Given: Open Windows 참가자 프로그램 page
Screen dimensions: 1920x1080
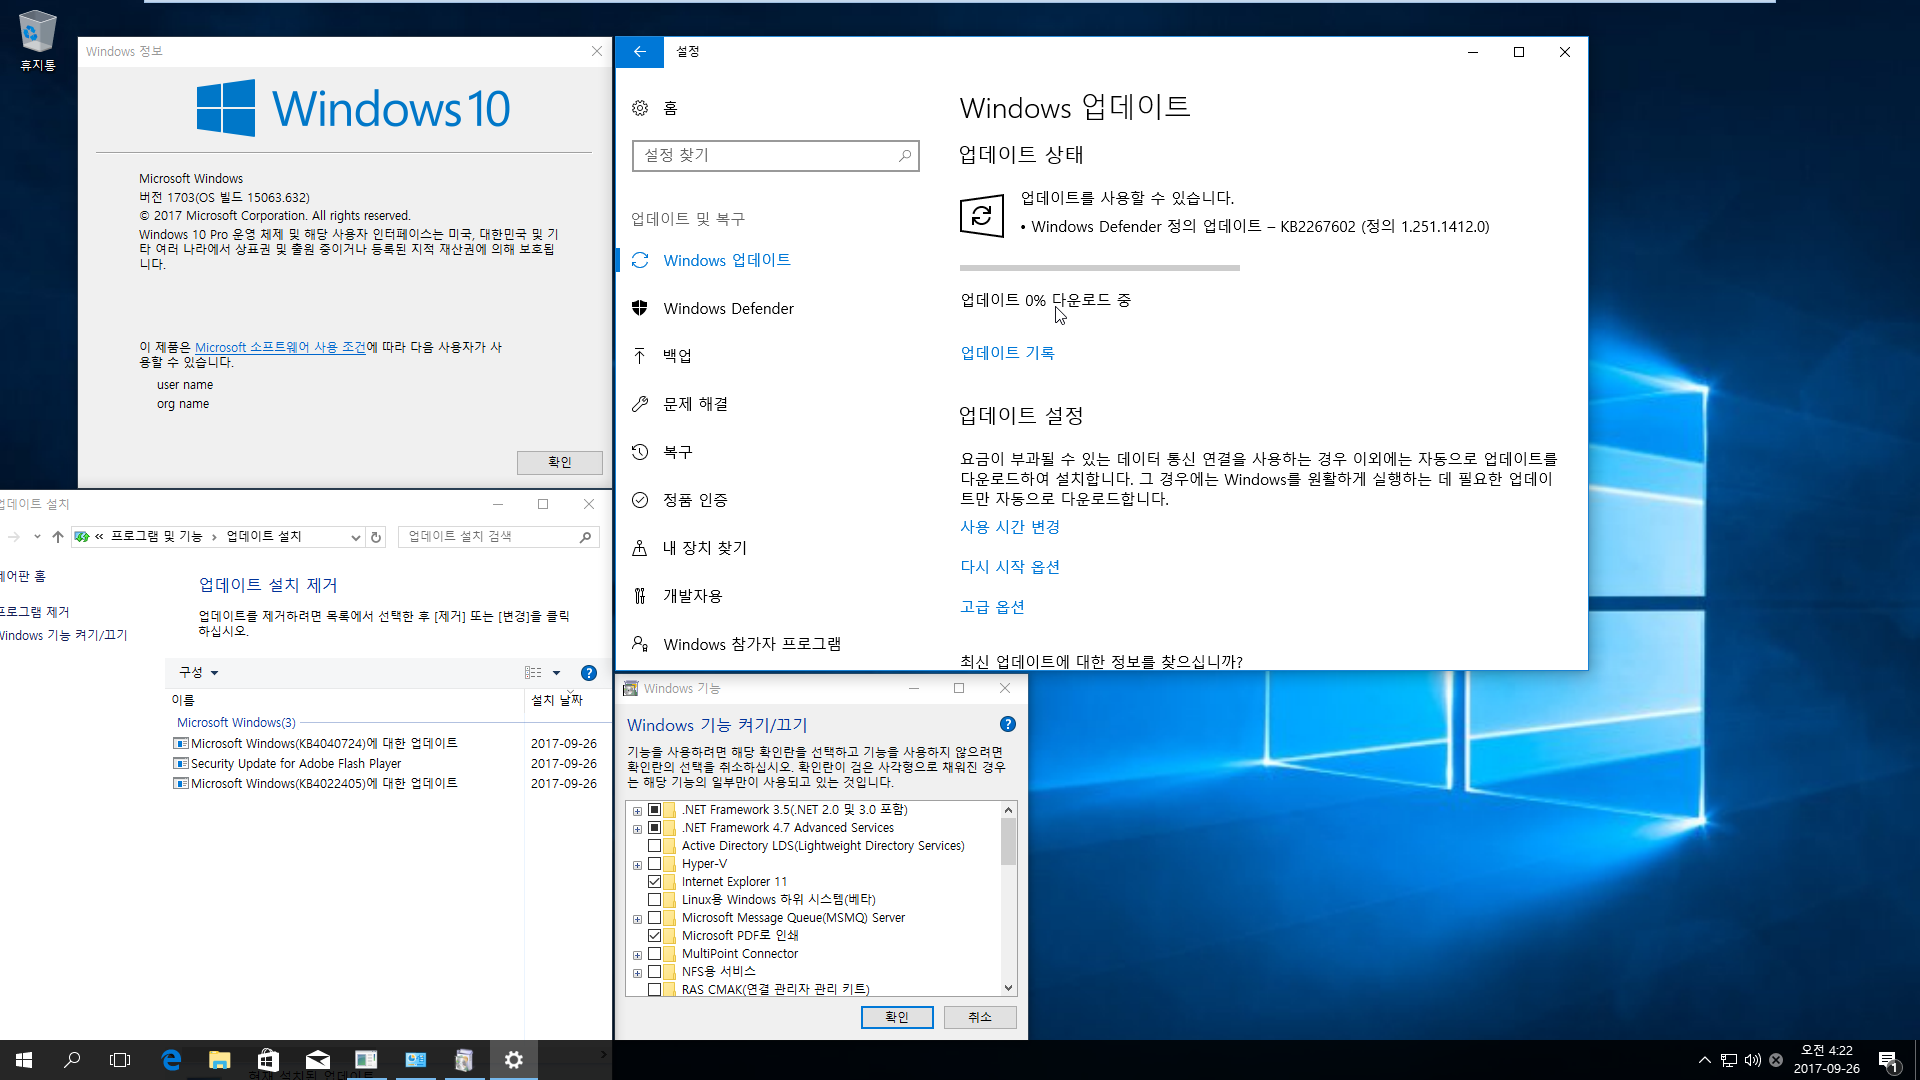Looking at the screenshot, I should (x=752, y=644).
